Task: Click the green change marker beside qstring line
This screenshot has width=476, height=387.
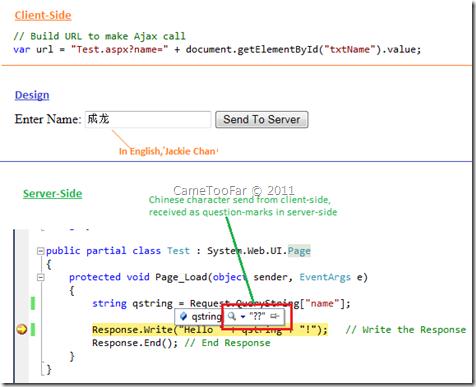Action: 33,304
